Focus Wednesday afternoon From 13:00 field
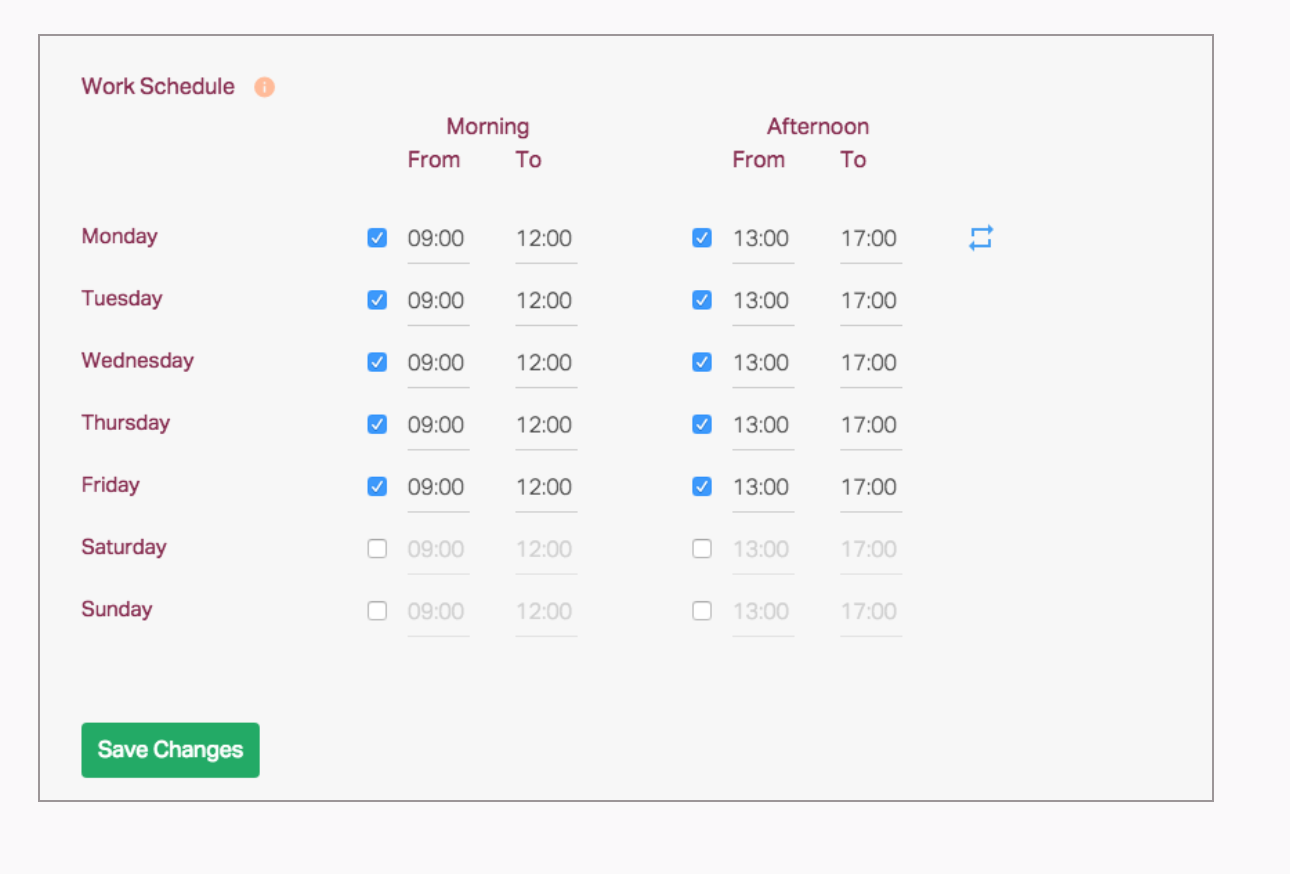The width and height of the screenshot is (1290, 874). click(763, 363)
